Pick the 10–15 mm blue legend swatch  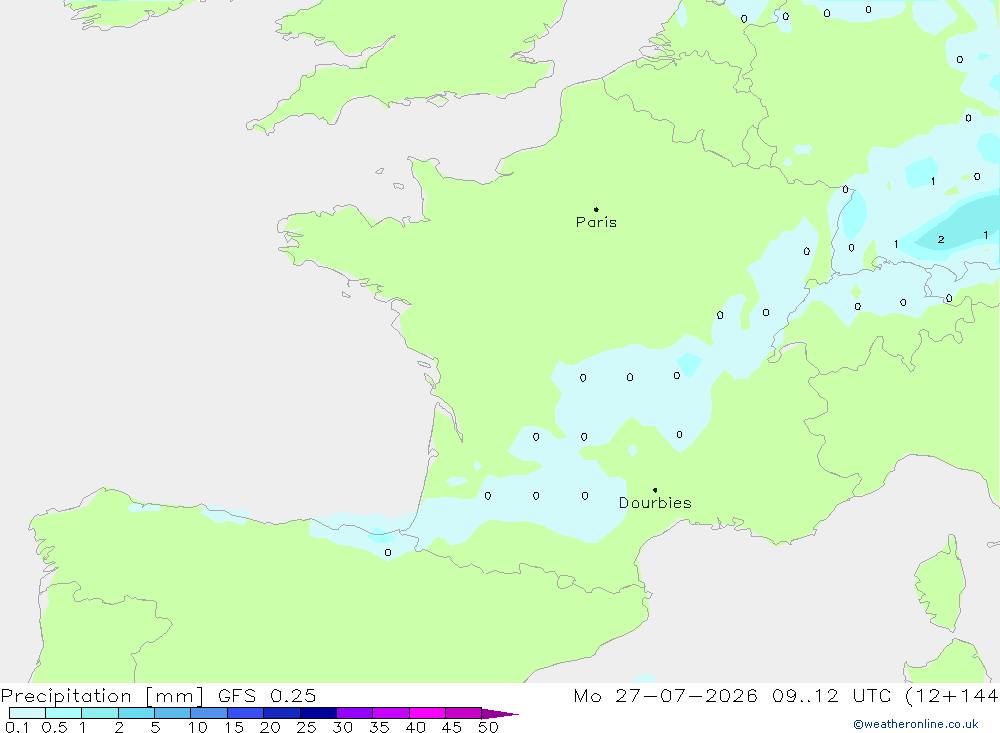tap(209, 713)
